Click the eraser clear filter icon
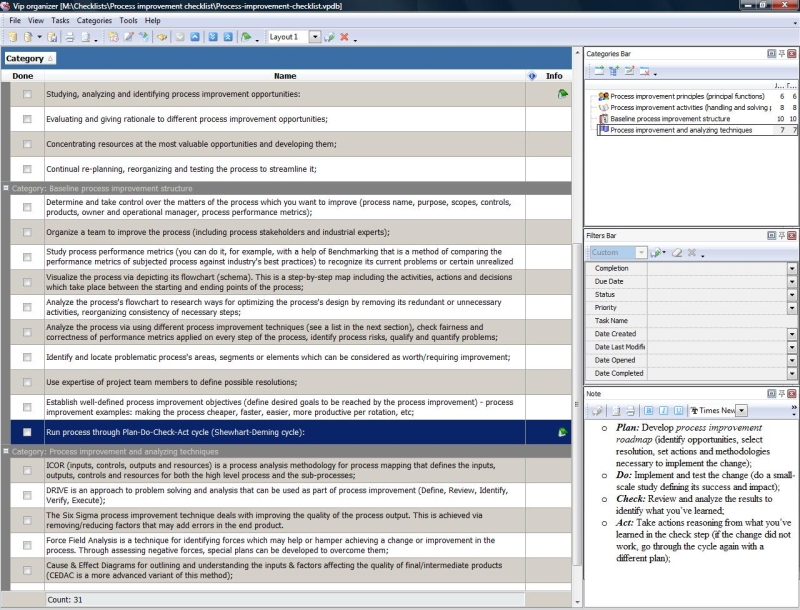Image resolution: width=800 pixels, height=610 pixels. pyautogui.click(x=677, y=253)
